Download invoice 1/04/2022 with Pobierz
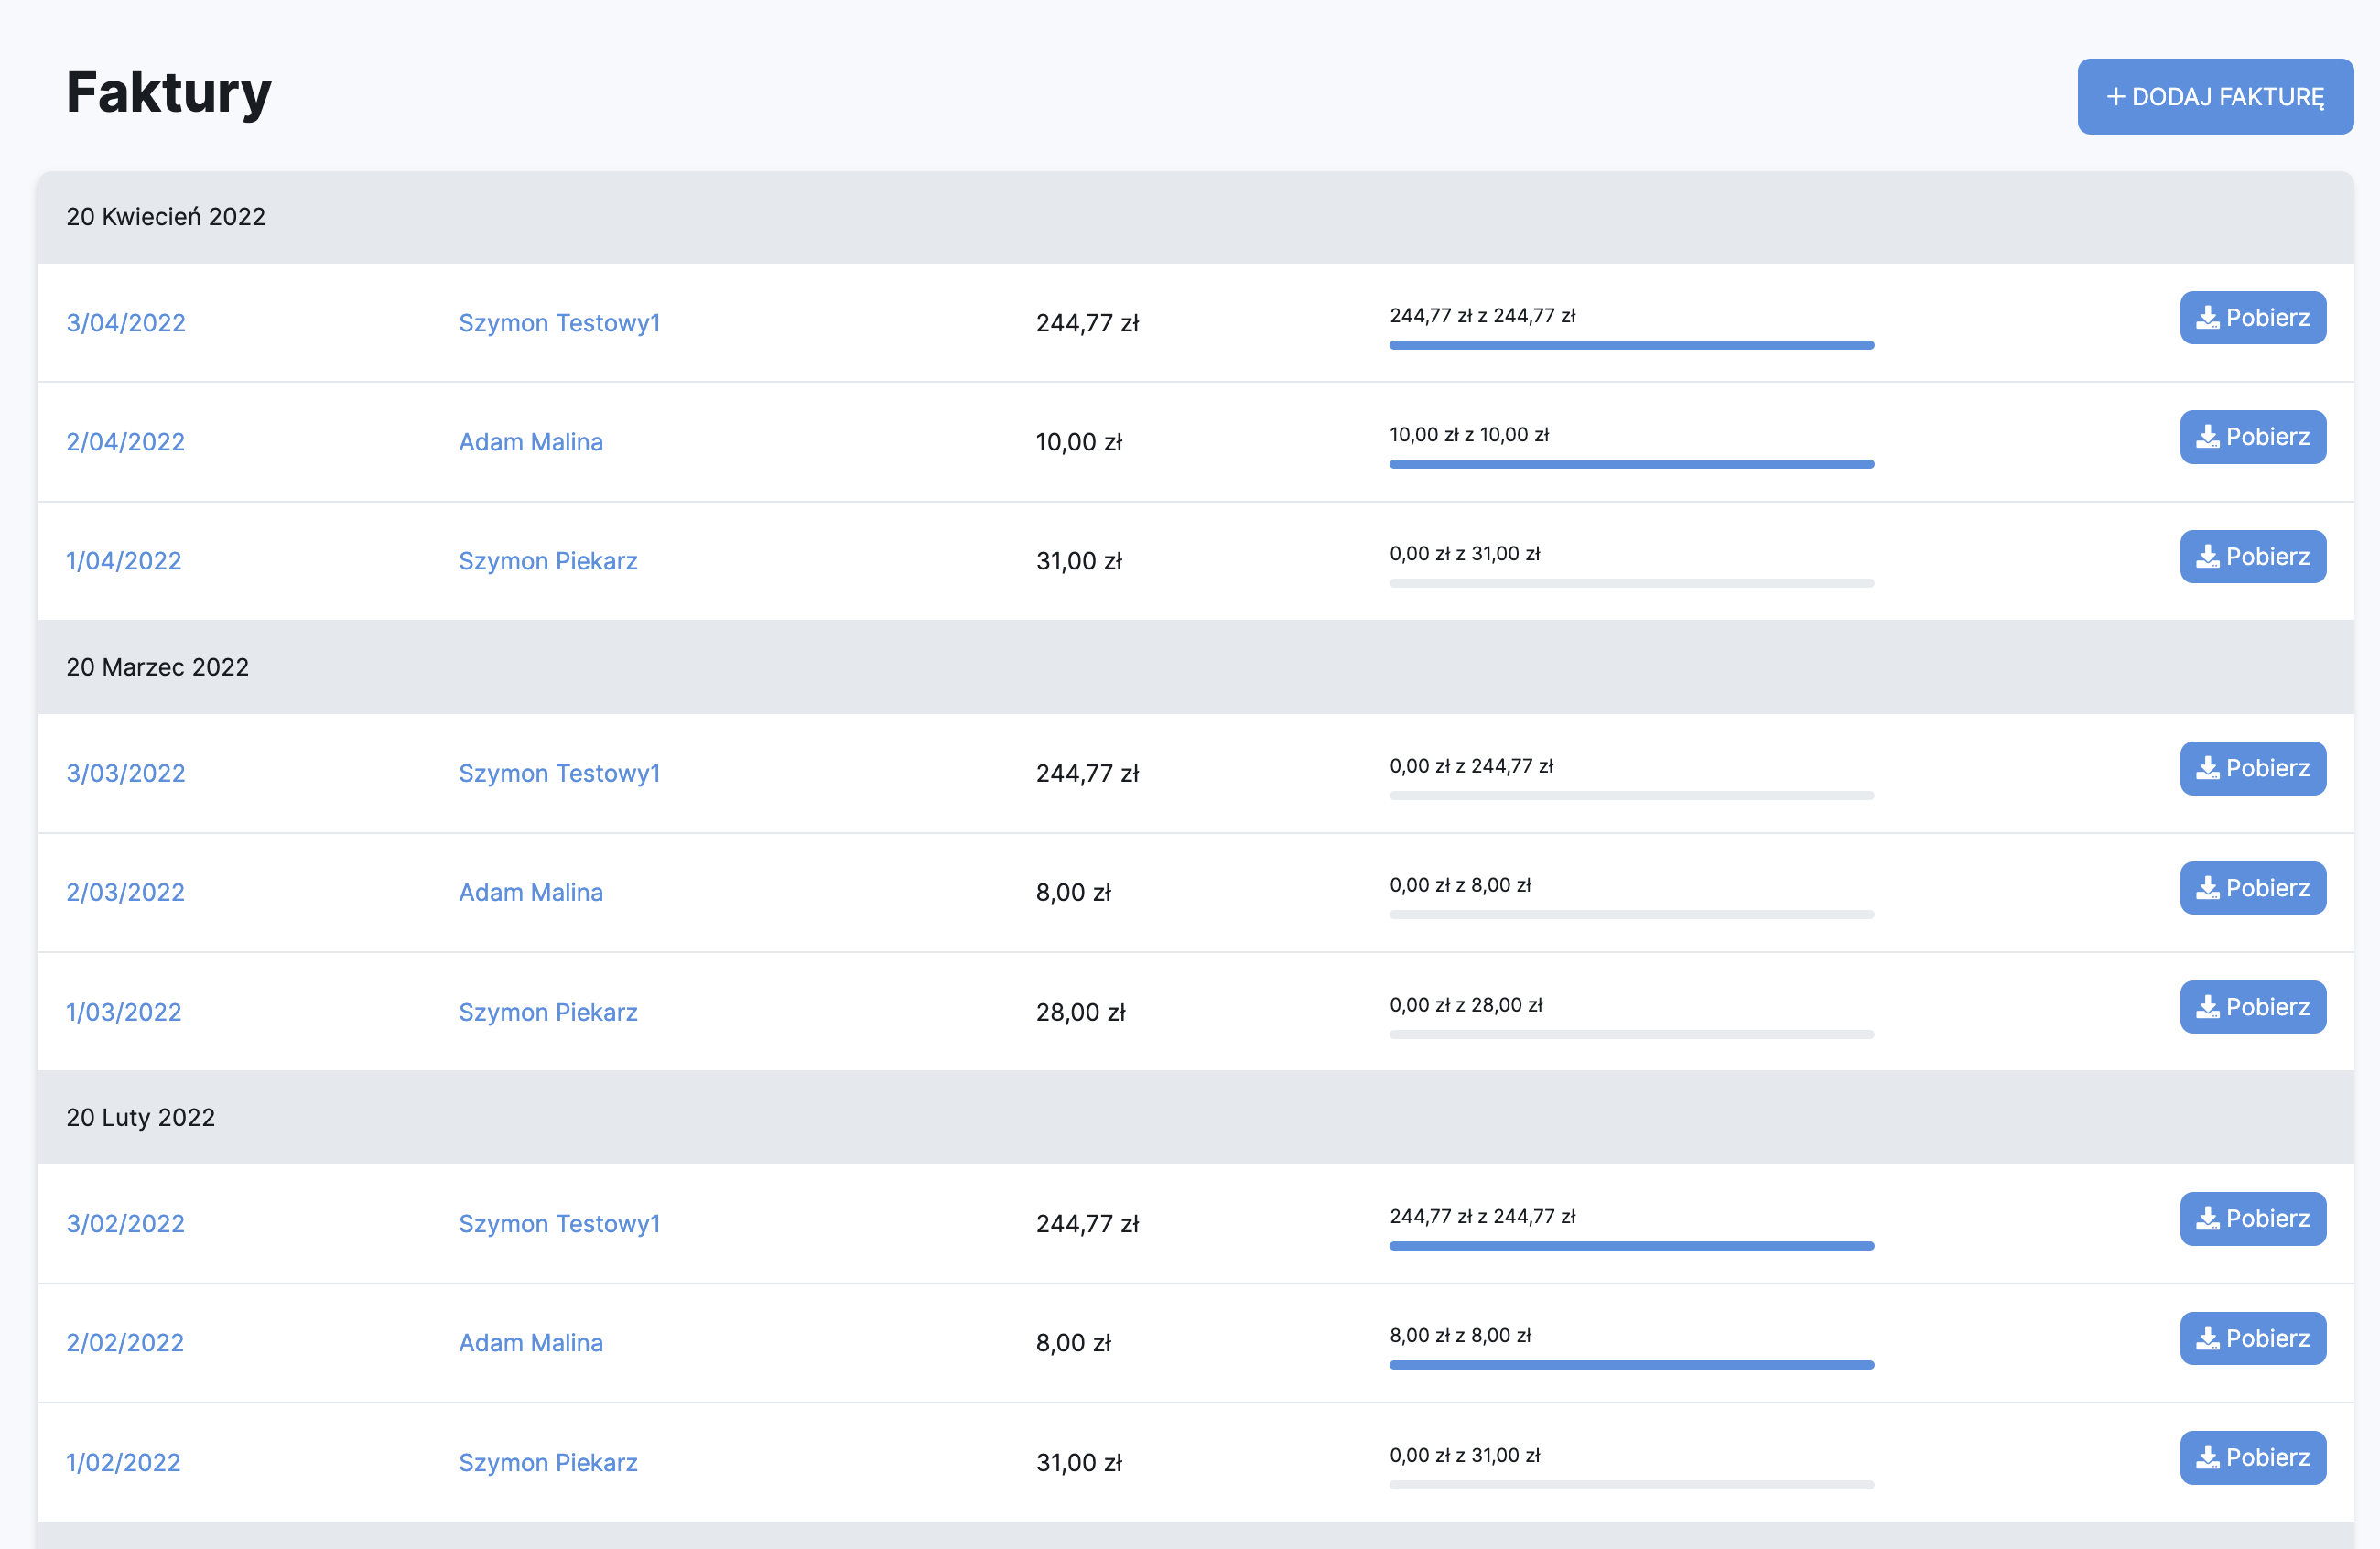Screen dimensions: 2380x1549 click(2252, 557)
